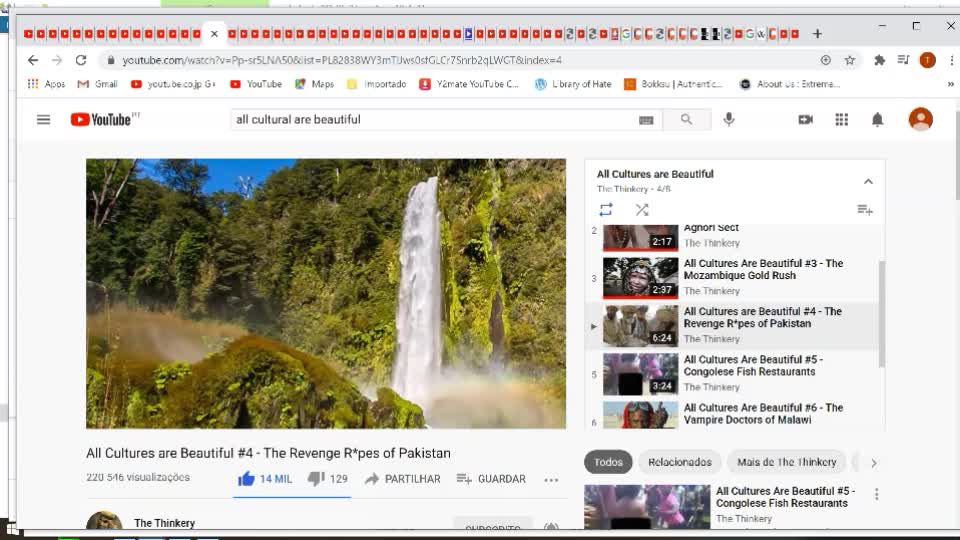
Task: Click thumbnail of Aghori Sect video
Action: coord(640,238)
